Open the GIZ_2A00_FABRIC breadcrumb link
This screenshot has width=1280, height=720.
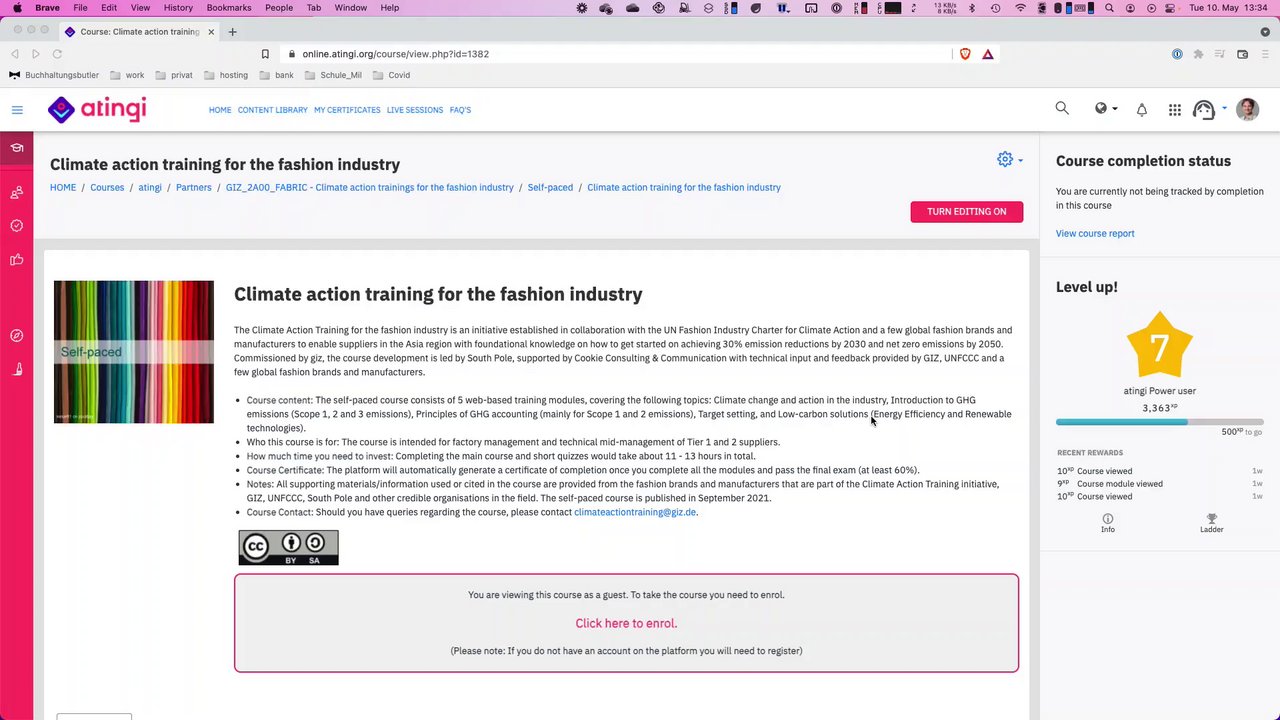[x=370, y=187]
